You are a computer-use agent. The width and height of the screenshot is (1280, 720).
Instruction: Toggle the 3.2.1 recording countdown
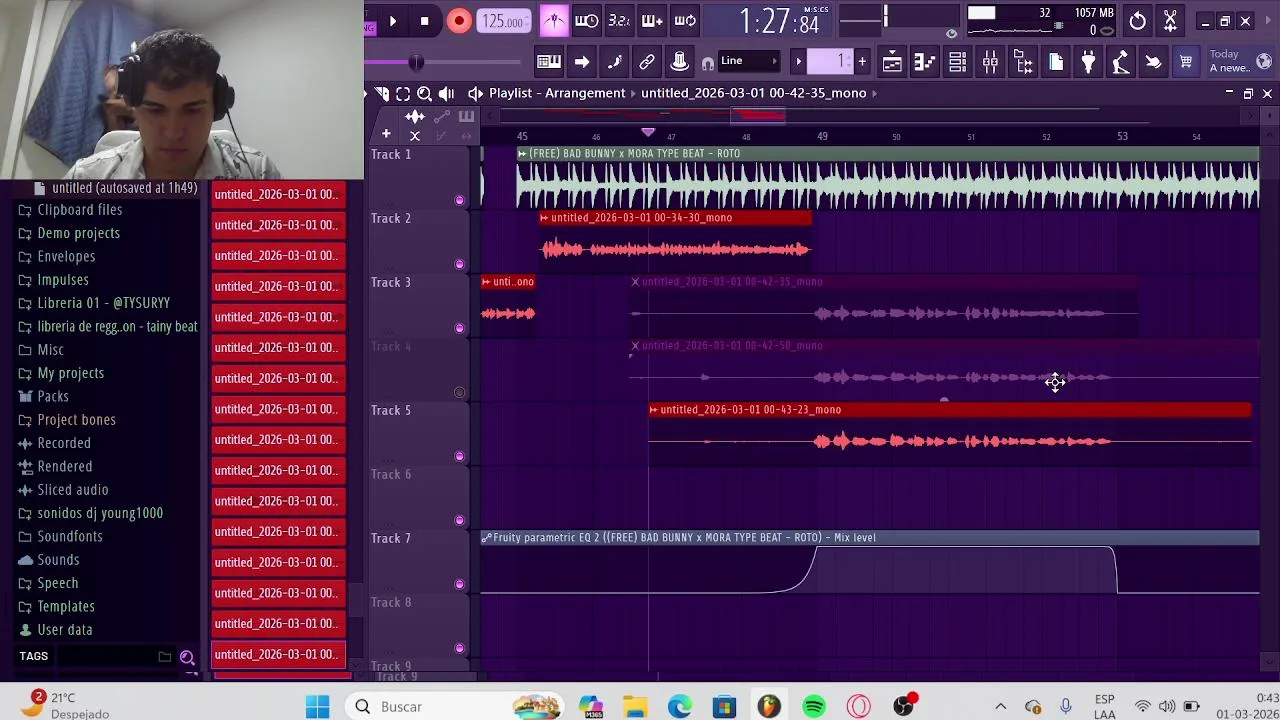(x=619, y=21)
